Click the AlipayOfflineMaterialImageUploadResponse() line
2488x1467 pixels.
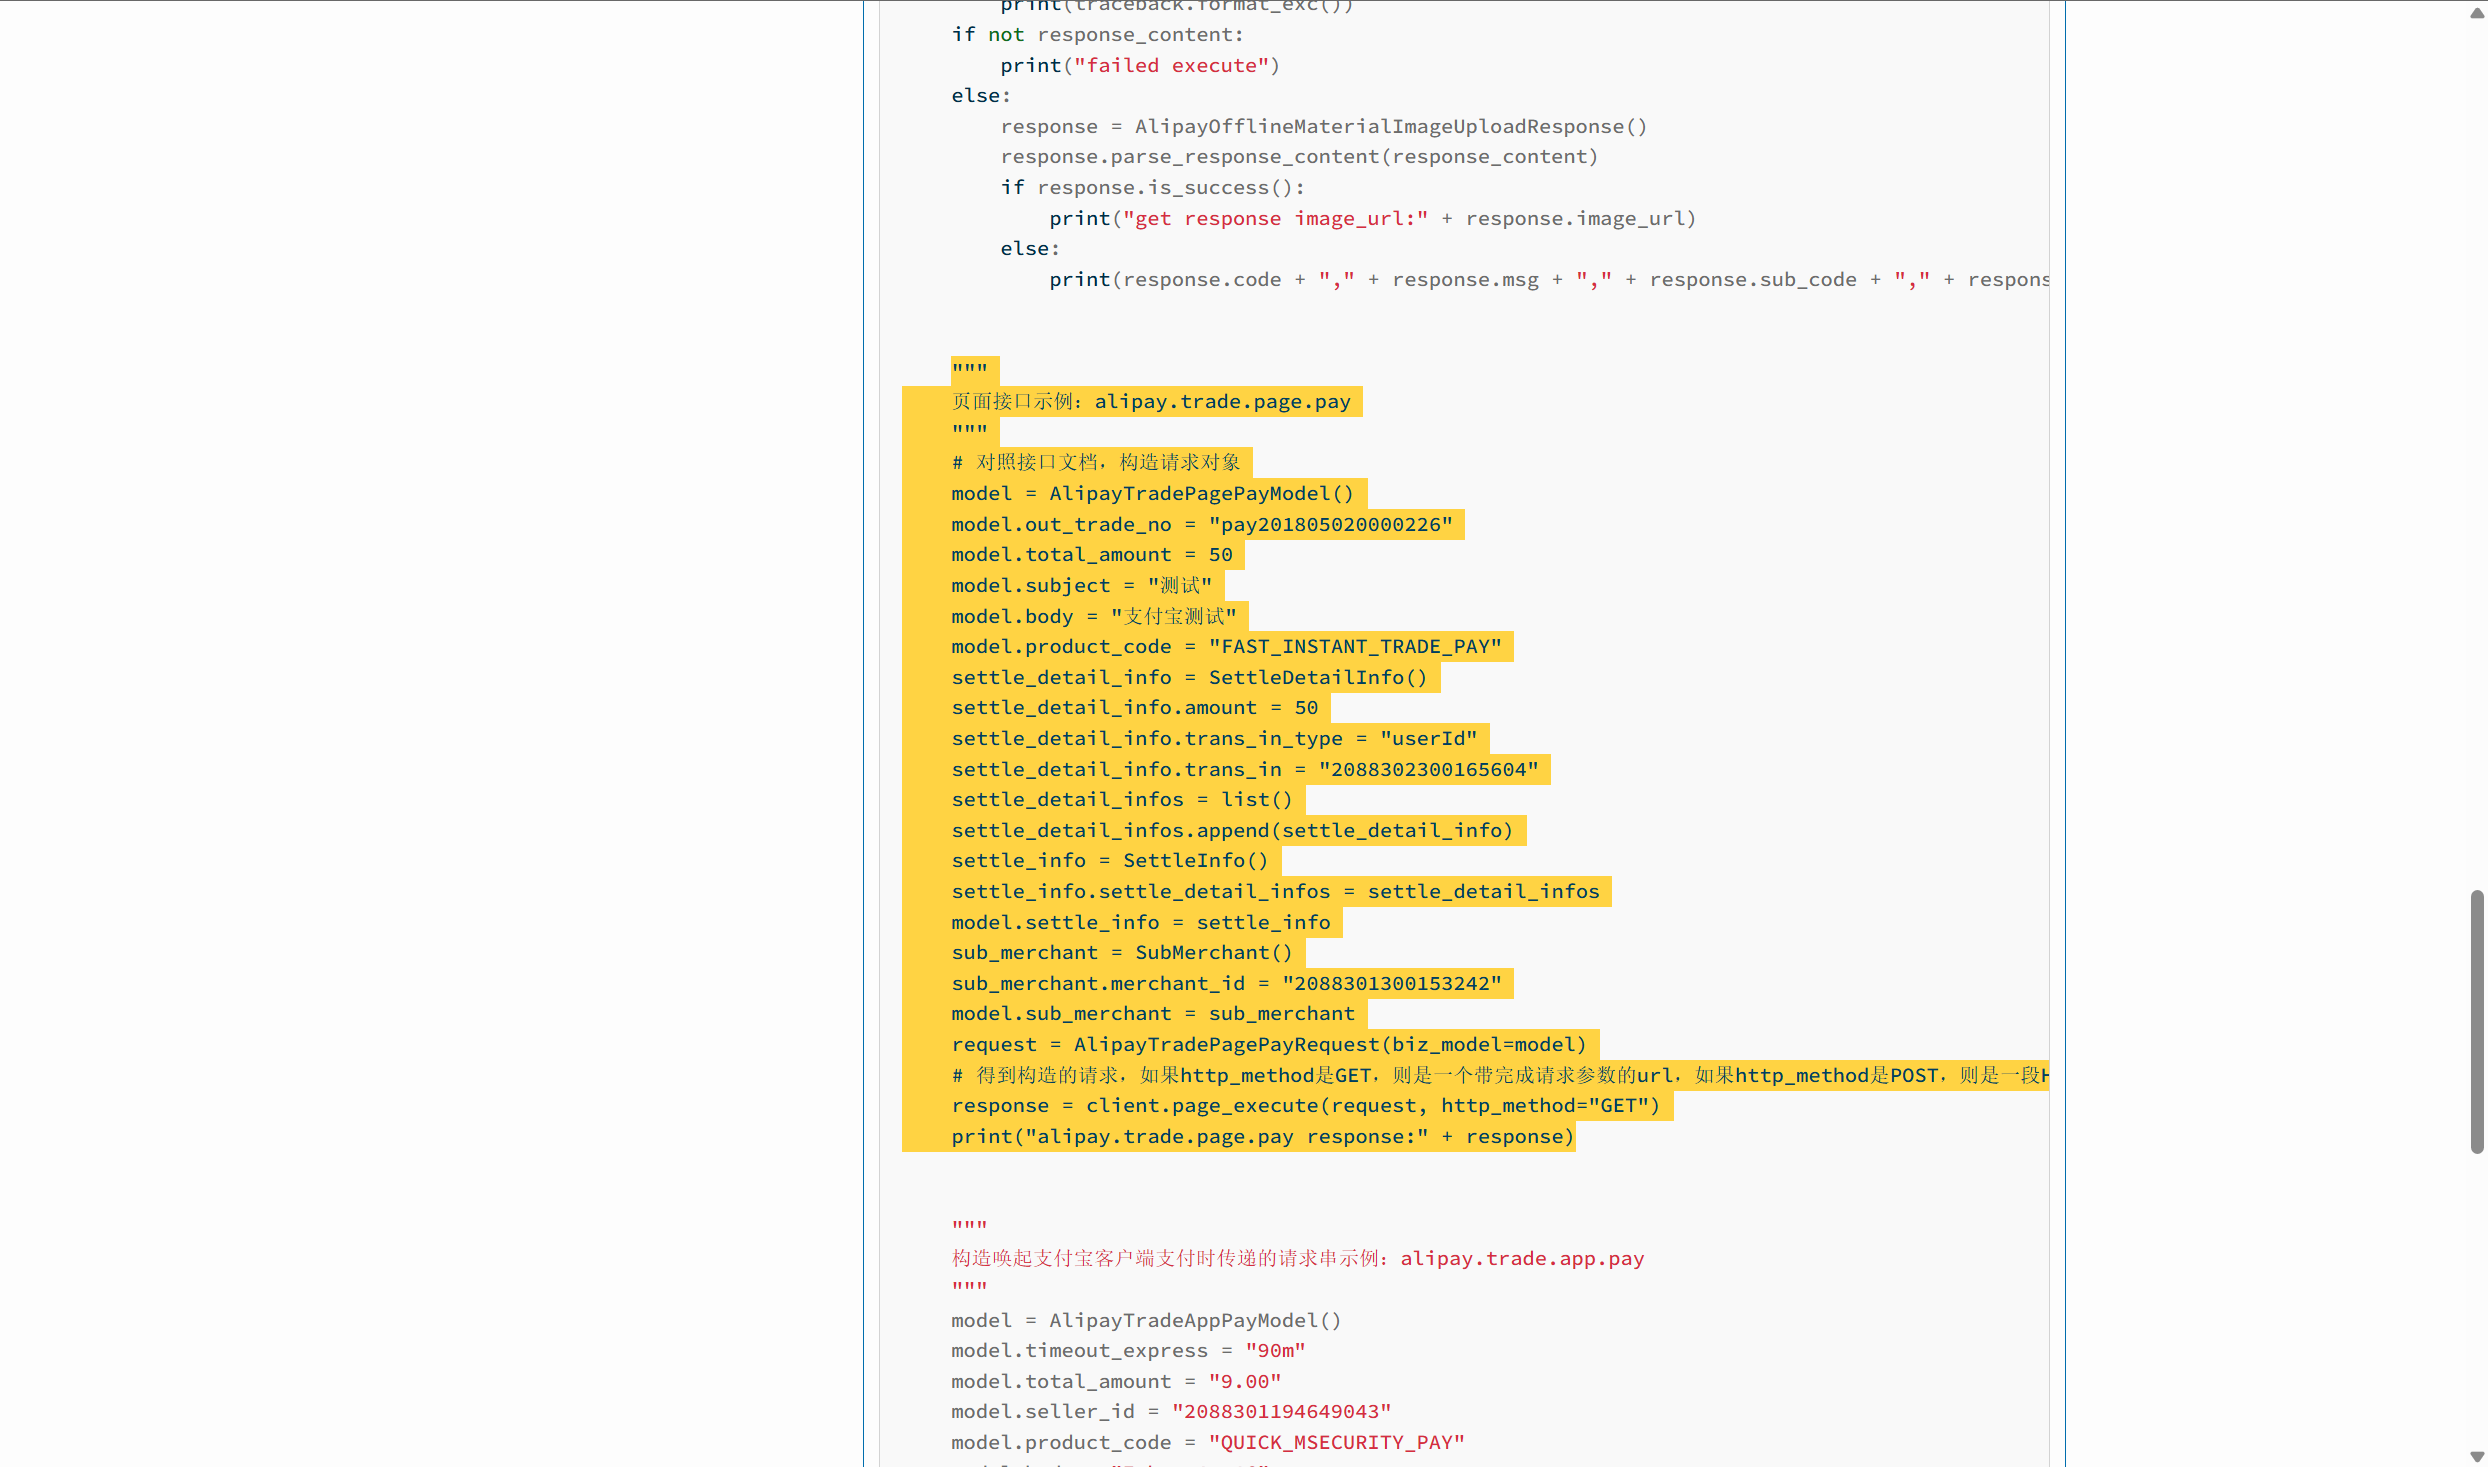(1323, 127)
